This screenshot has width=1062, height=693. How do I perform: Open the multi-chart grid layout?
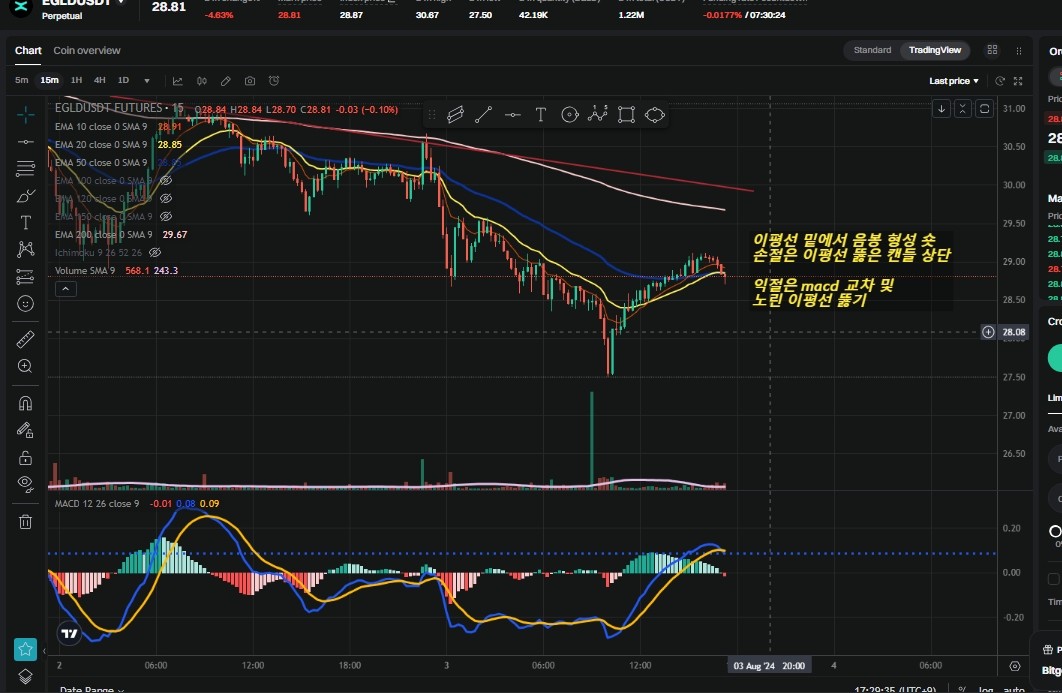992,50
